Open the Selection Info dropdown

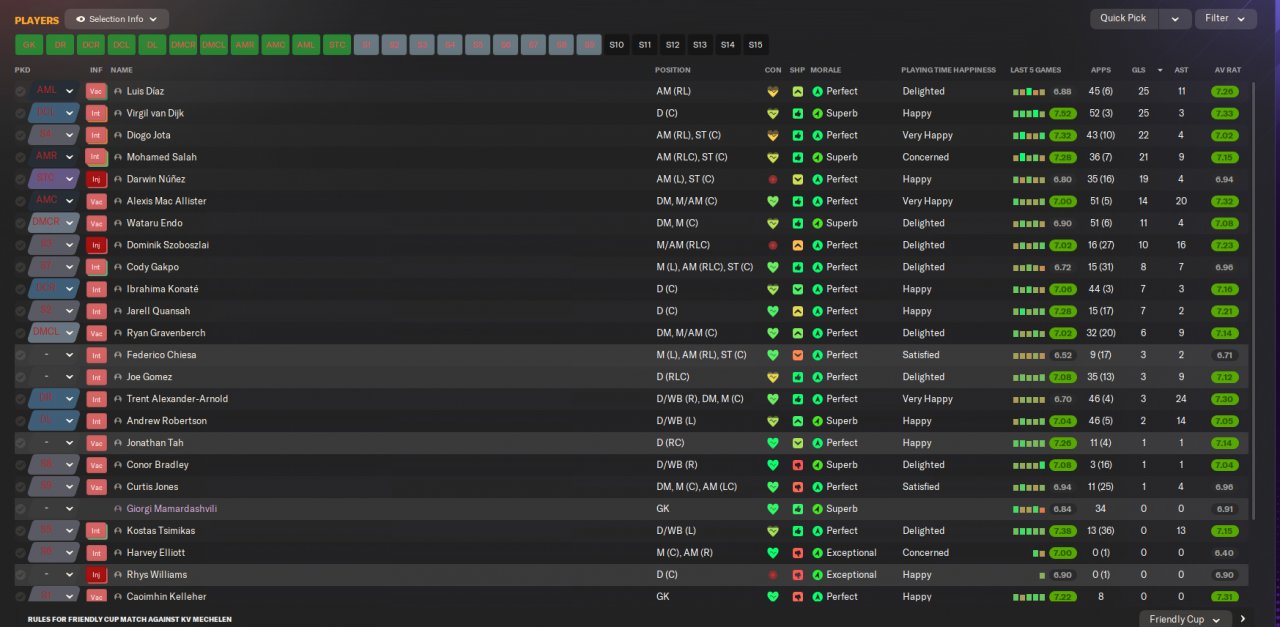(x=117, y=19)
